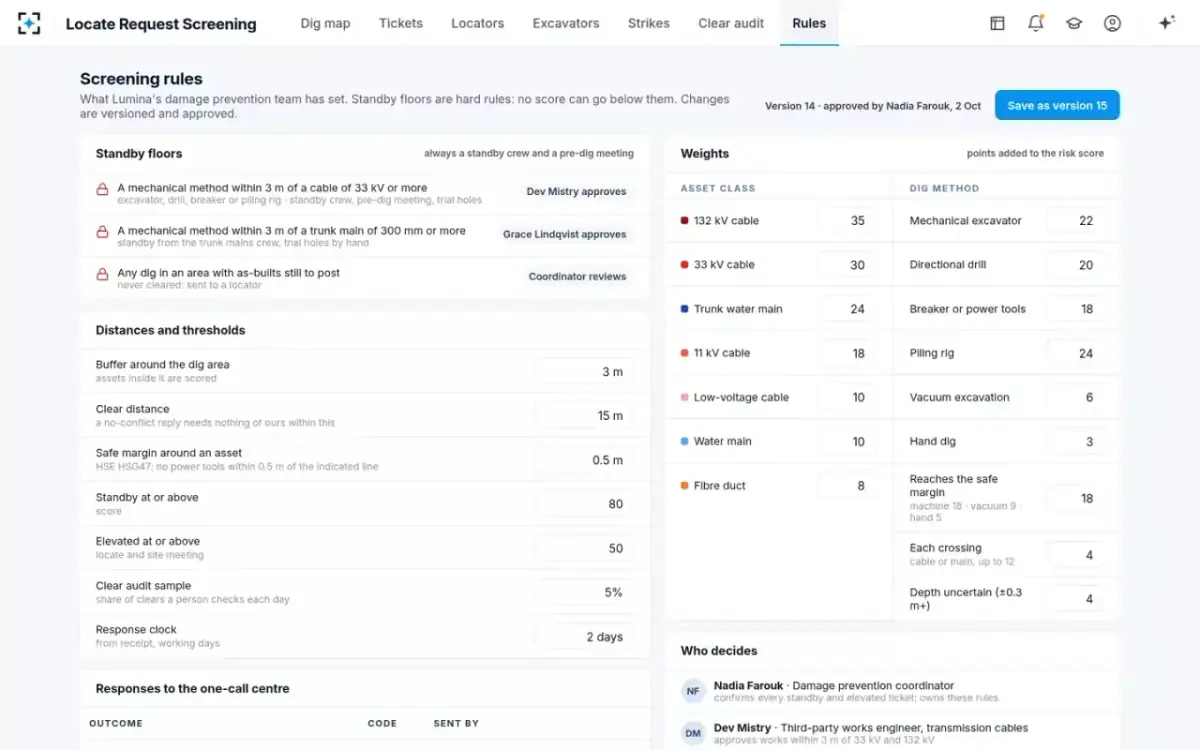Switch to the Dig map tab
The height and width of the screenshot is (750, 1200).
point(325,23)
